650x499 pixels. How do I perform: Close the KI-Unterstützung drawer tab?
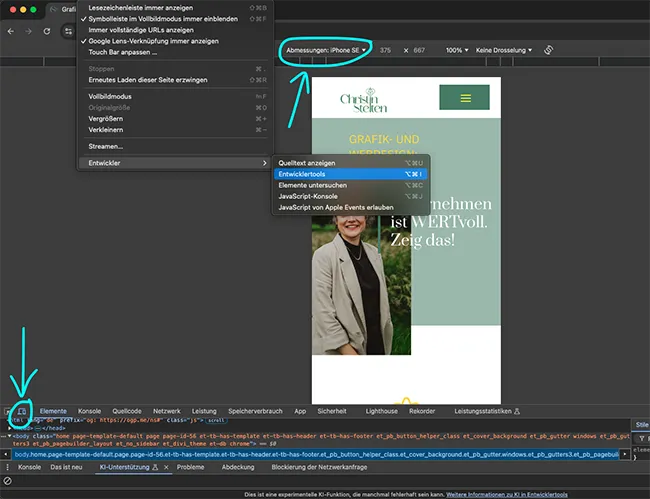(x=166, y=467)
